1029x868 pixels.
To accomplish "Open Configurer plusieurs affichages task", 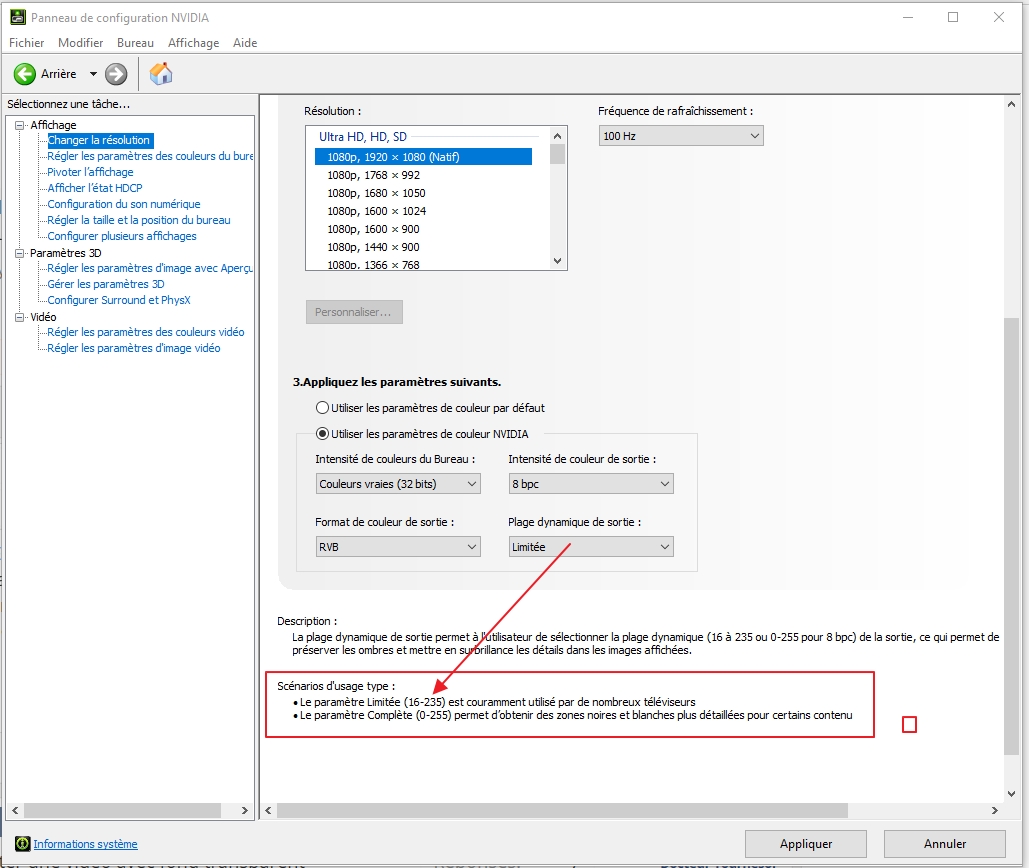I will pos(122,236).
